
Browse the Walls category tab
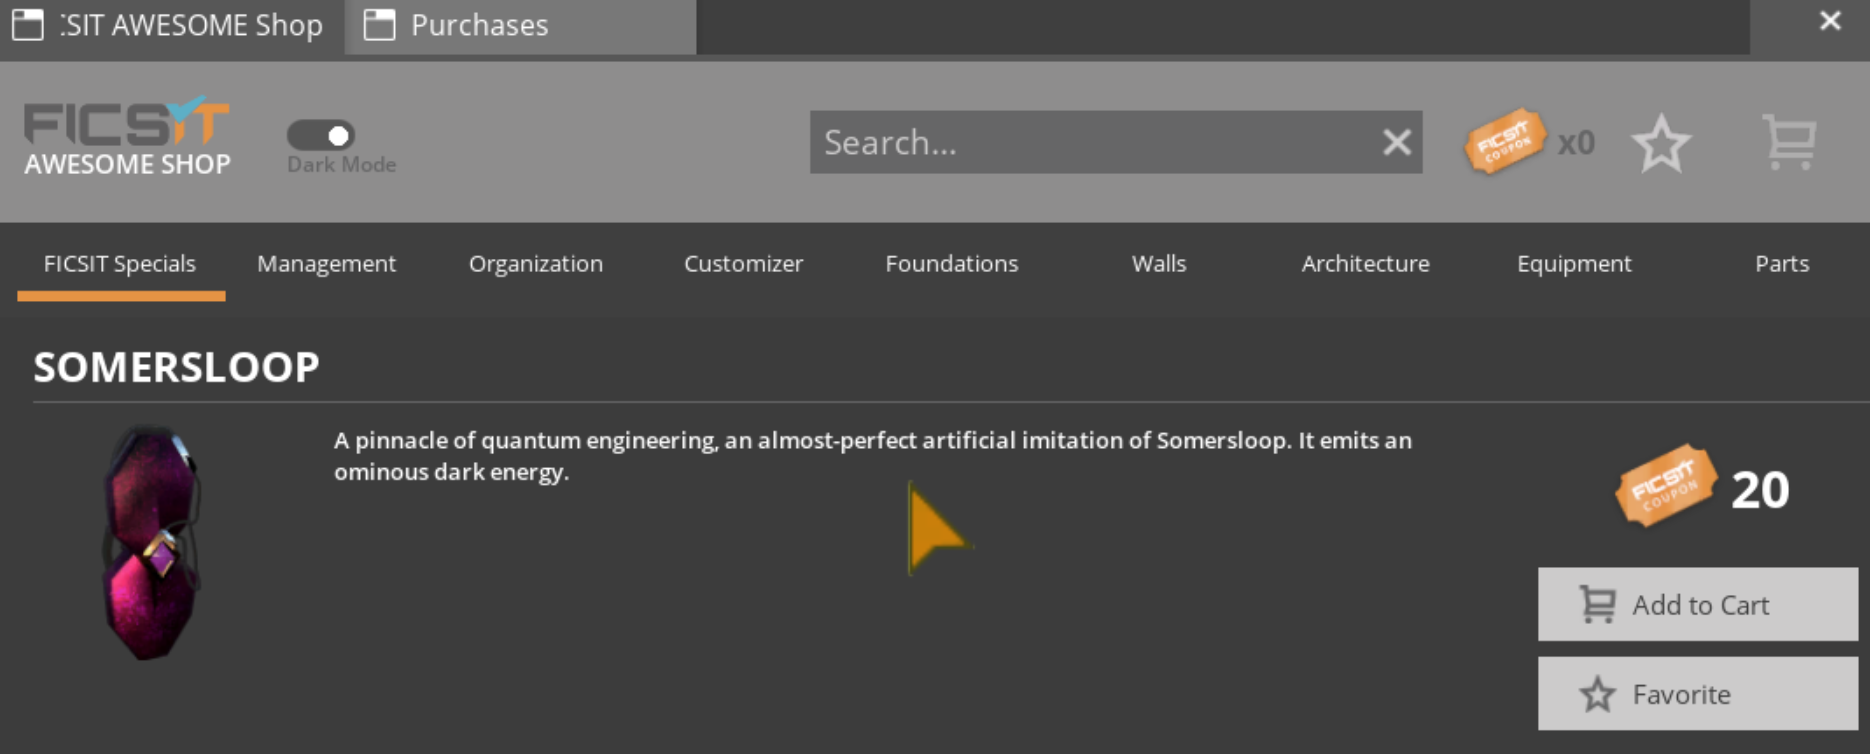[1158, 264]
